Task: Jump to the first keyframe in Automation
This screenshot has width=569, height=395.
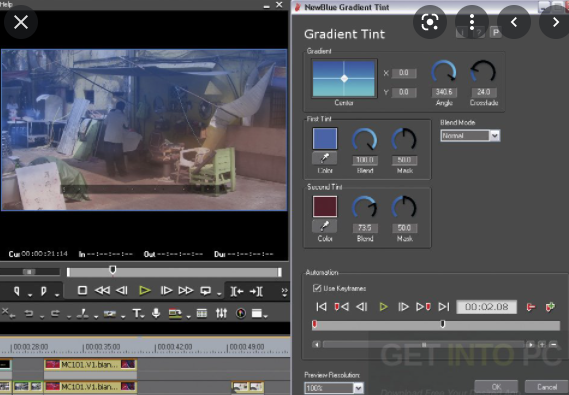Action: 322,307
